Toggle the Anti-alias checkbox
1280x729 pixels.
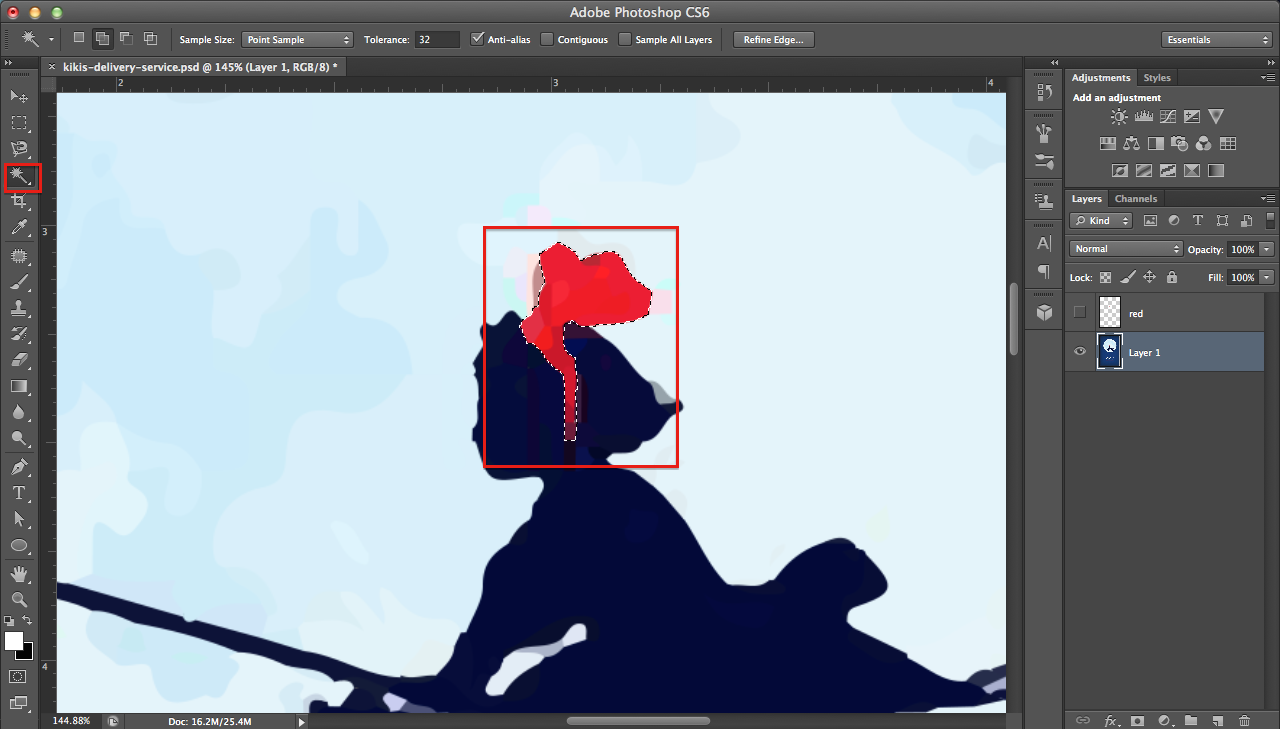[476, 39]
